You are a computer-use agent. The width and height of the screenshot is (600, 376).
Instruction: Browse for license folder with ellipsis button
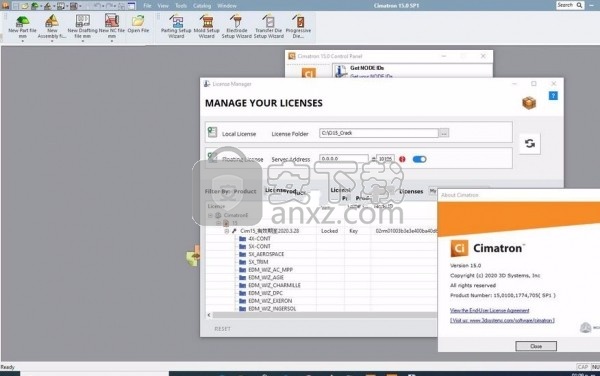pyautogui.click(x=444, y=133)
